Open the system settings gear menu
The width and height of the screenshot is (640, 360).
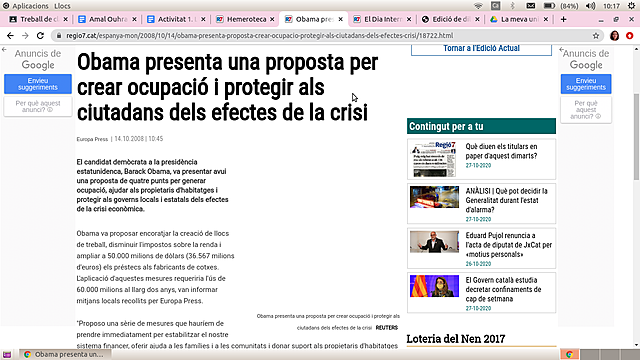pos(631,6)
